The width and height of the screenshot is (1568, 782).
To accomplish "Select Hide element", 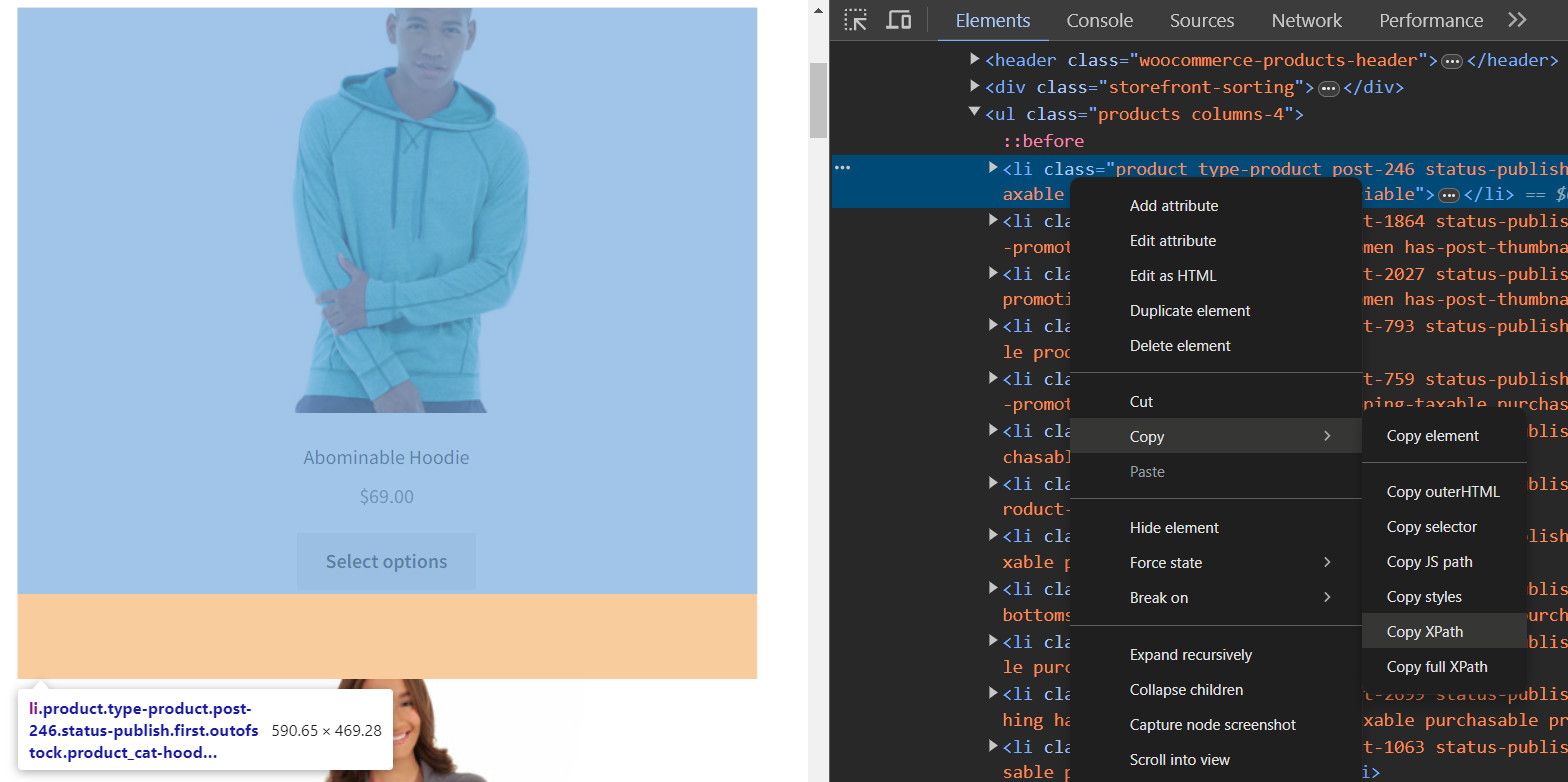I will (x=1216, y=528).
